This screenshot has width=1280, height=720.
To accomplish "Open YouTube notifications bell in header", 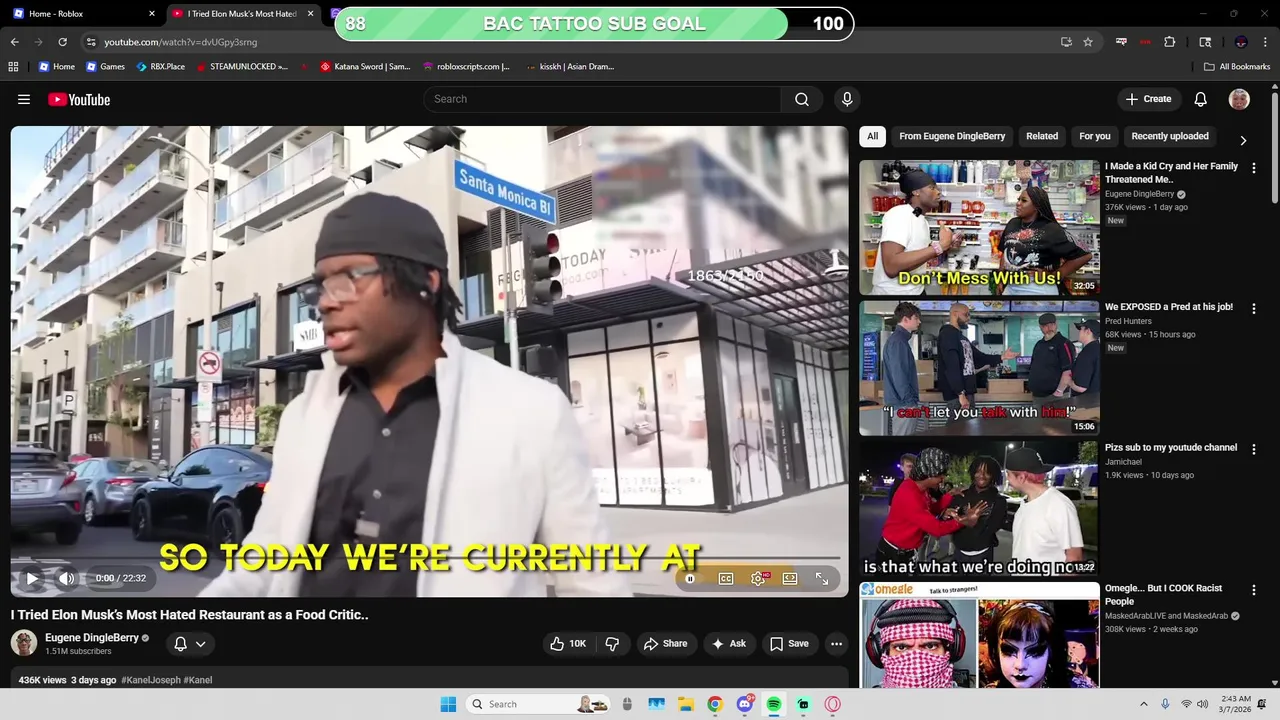I will (1201, 99).
